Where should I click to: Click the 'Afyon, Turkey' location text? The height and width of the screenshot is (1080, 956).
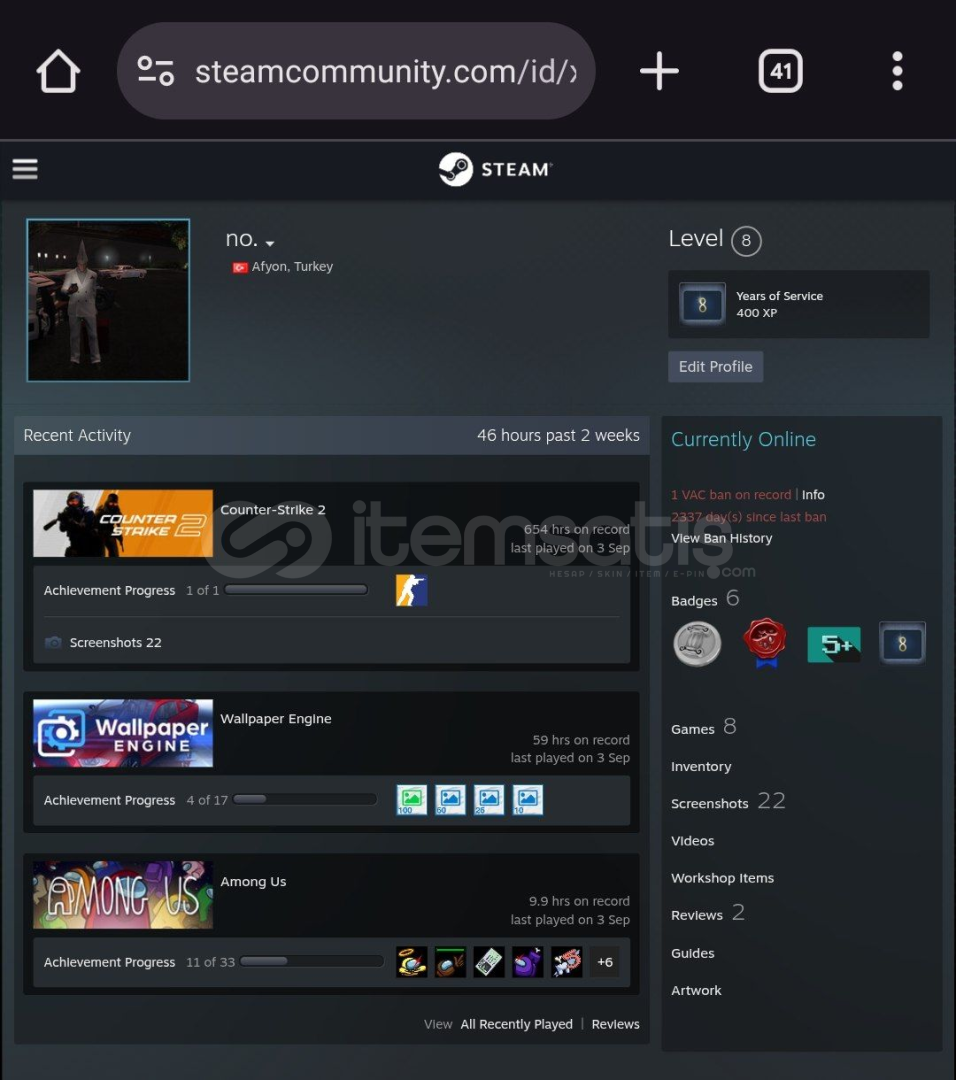292,267
